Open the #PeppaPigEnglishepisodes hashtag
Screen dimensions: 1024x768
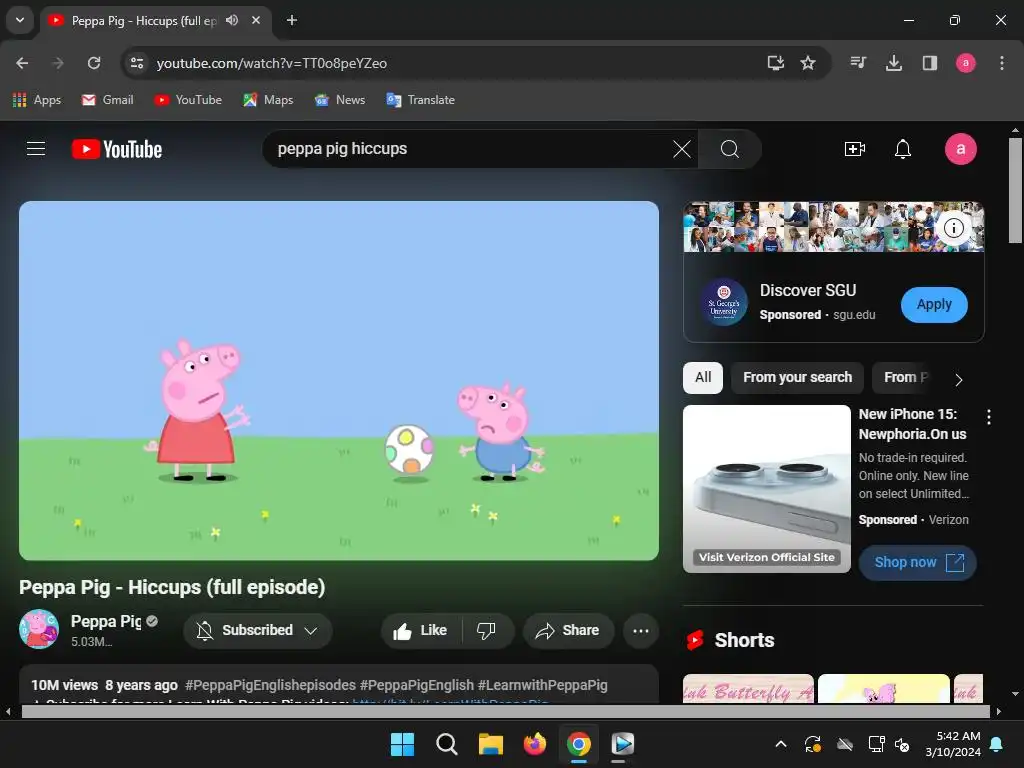tap(270, 685)
